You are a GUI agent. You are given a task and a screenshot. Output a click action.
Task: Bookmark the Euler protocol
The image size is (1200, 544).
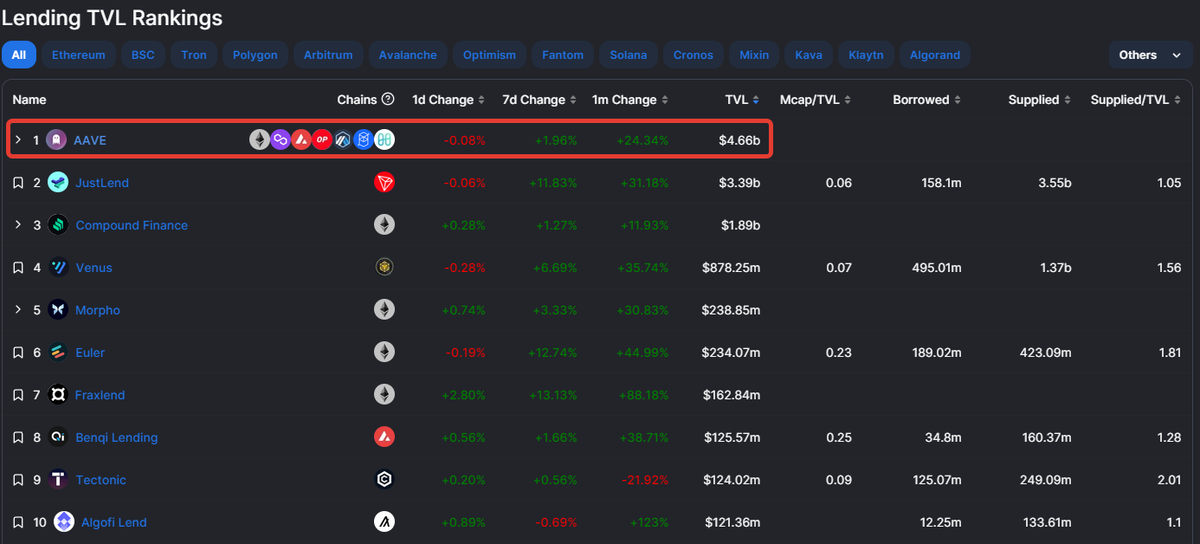tap(18, 352)
